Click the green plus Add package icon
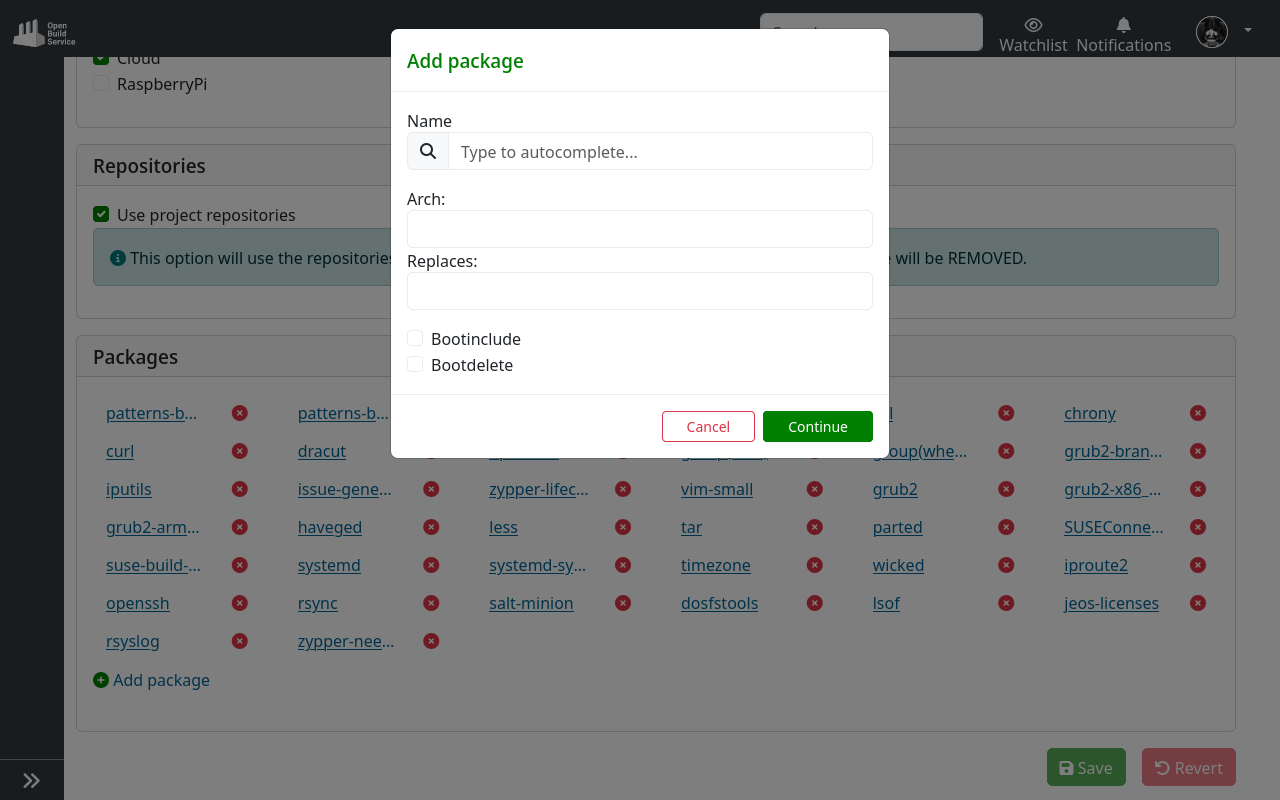The height and width of the screenshot is (800, 1280). pyautogui.click(x=100, y=679)
